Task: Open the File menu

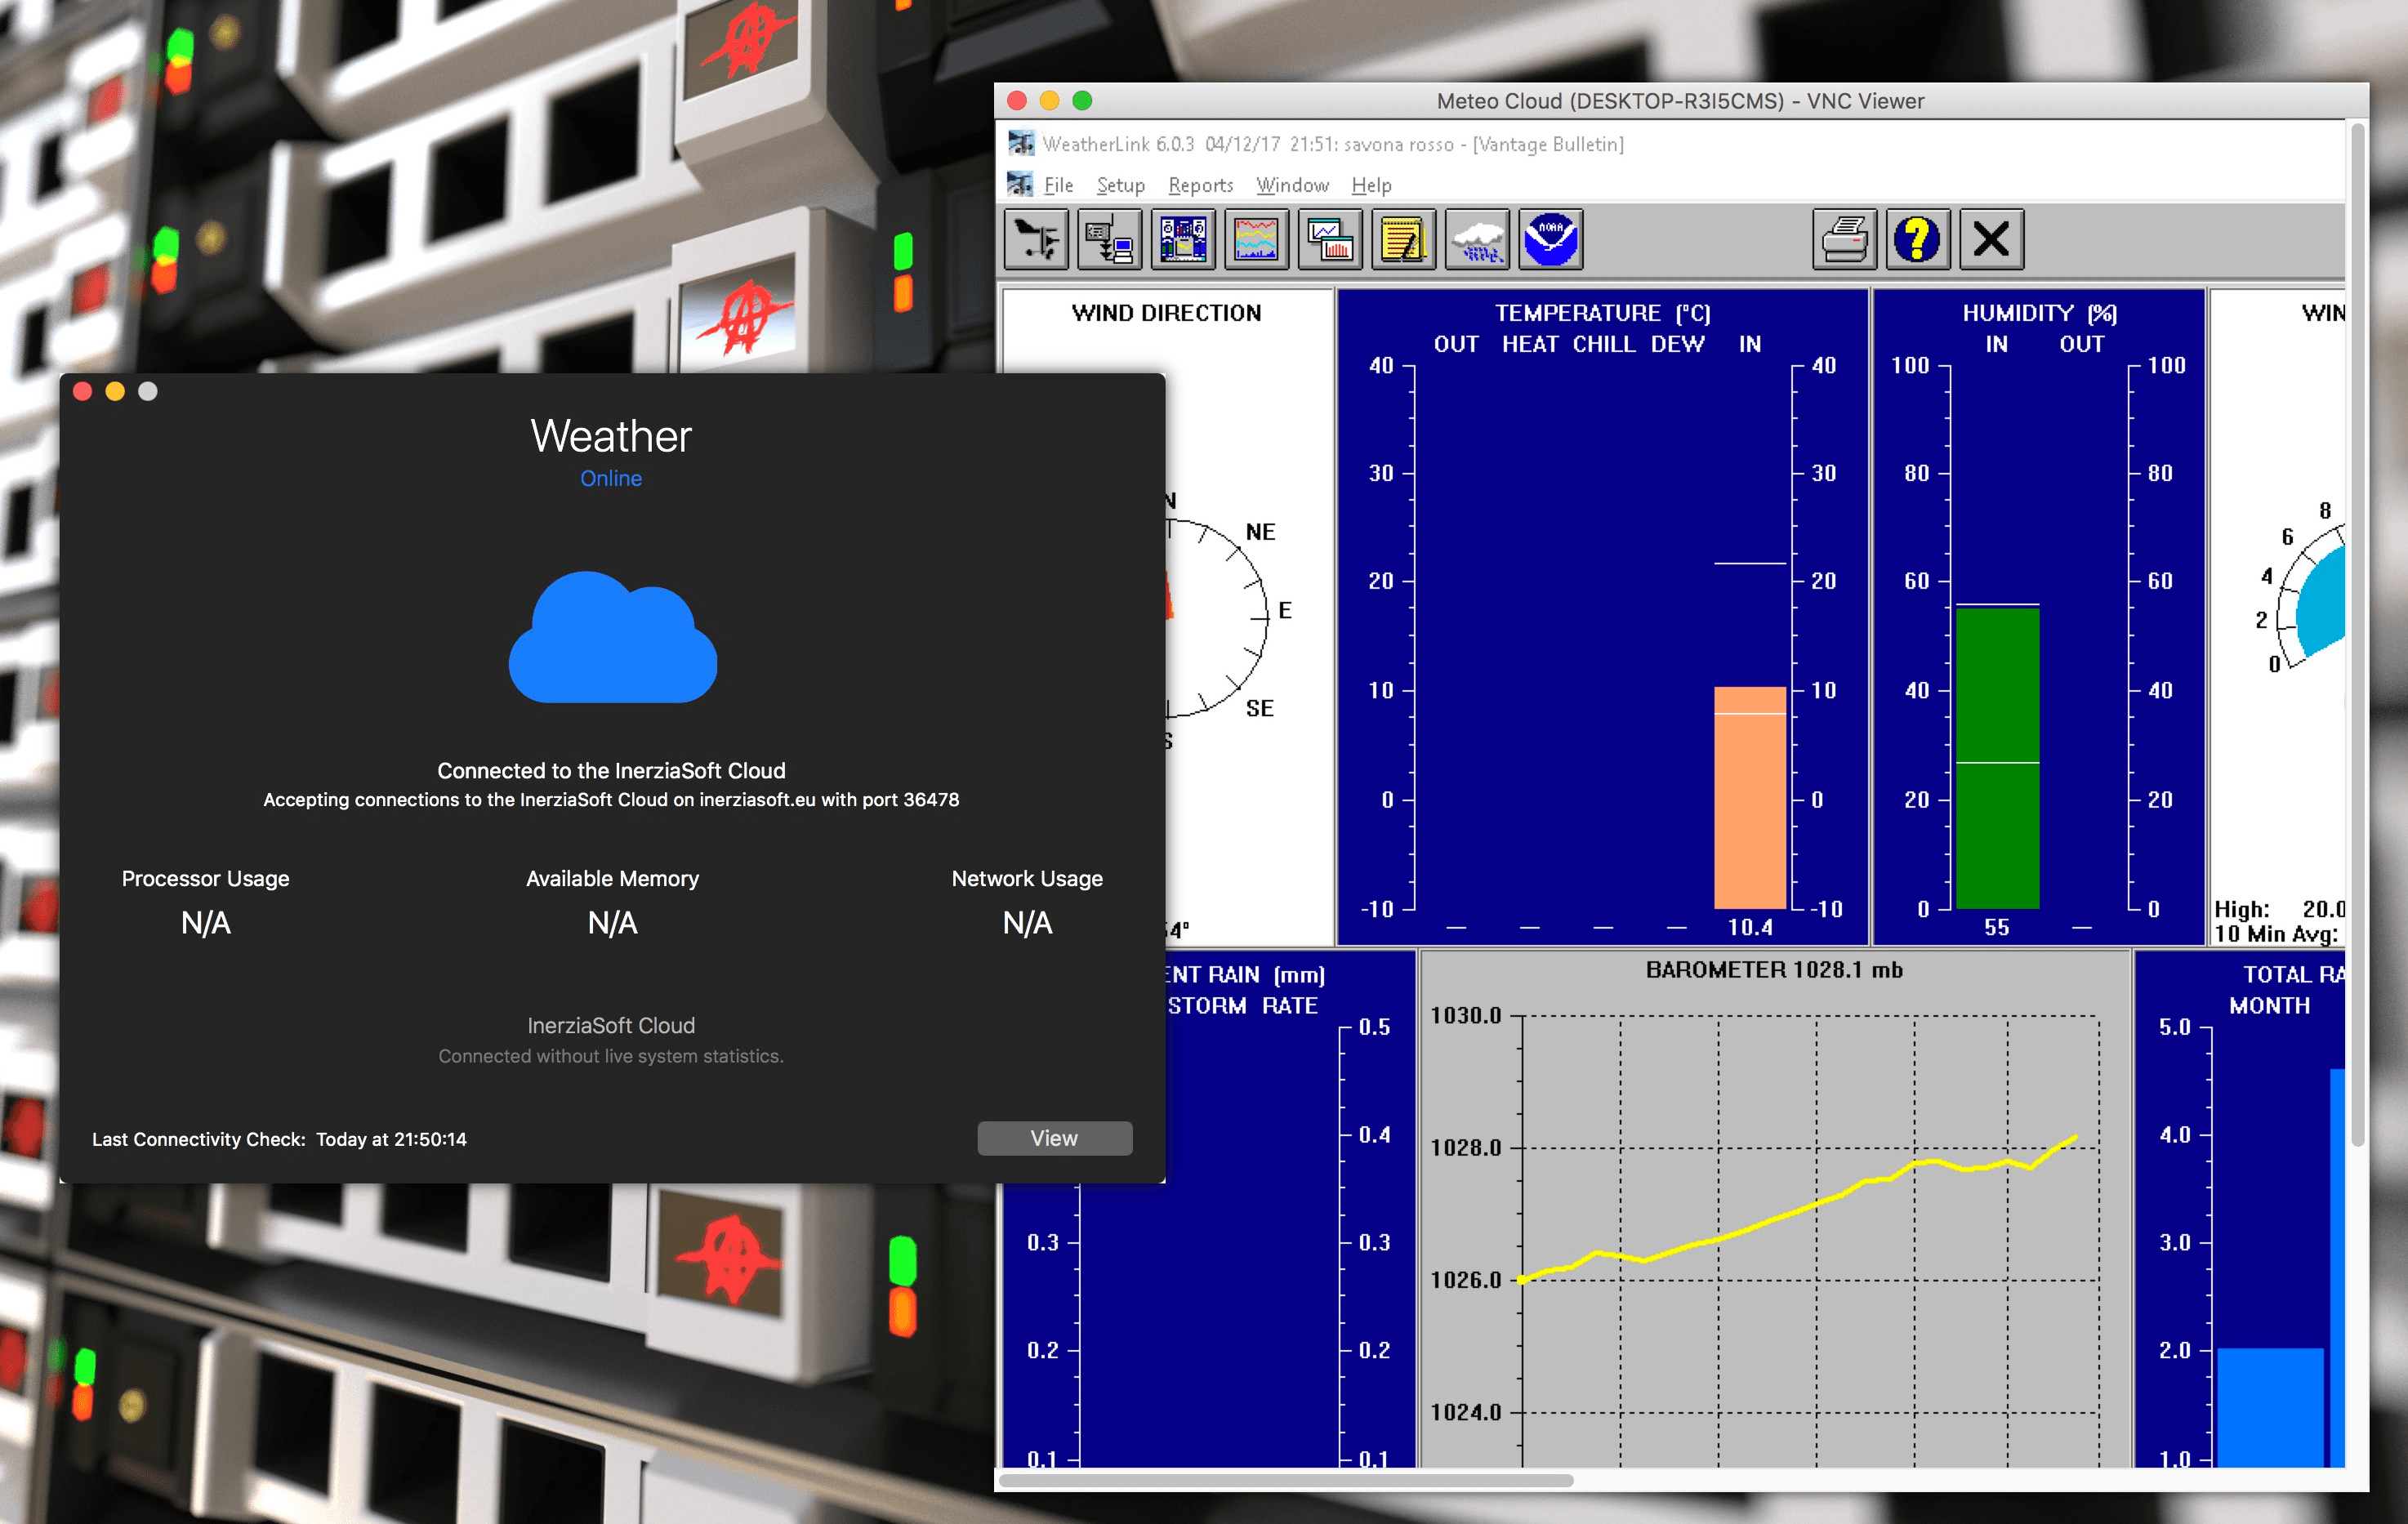Action: tap(1058, 184)
